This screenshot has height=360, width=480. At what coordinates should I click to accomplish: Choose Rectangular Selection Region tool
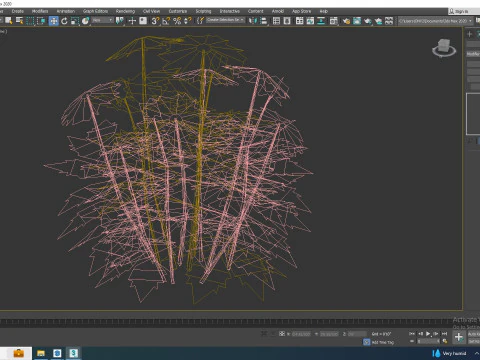(x=30, y=21)
